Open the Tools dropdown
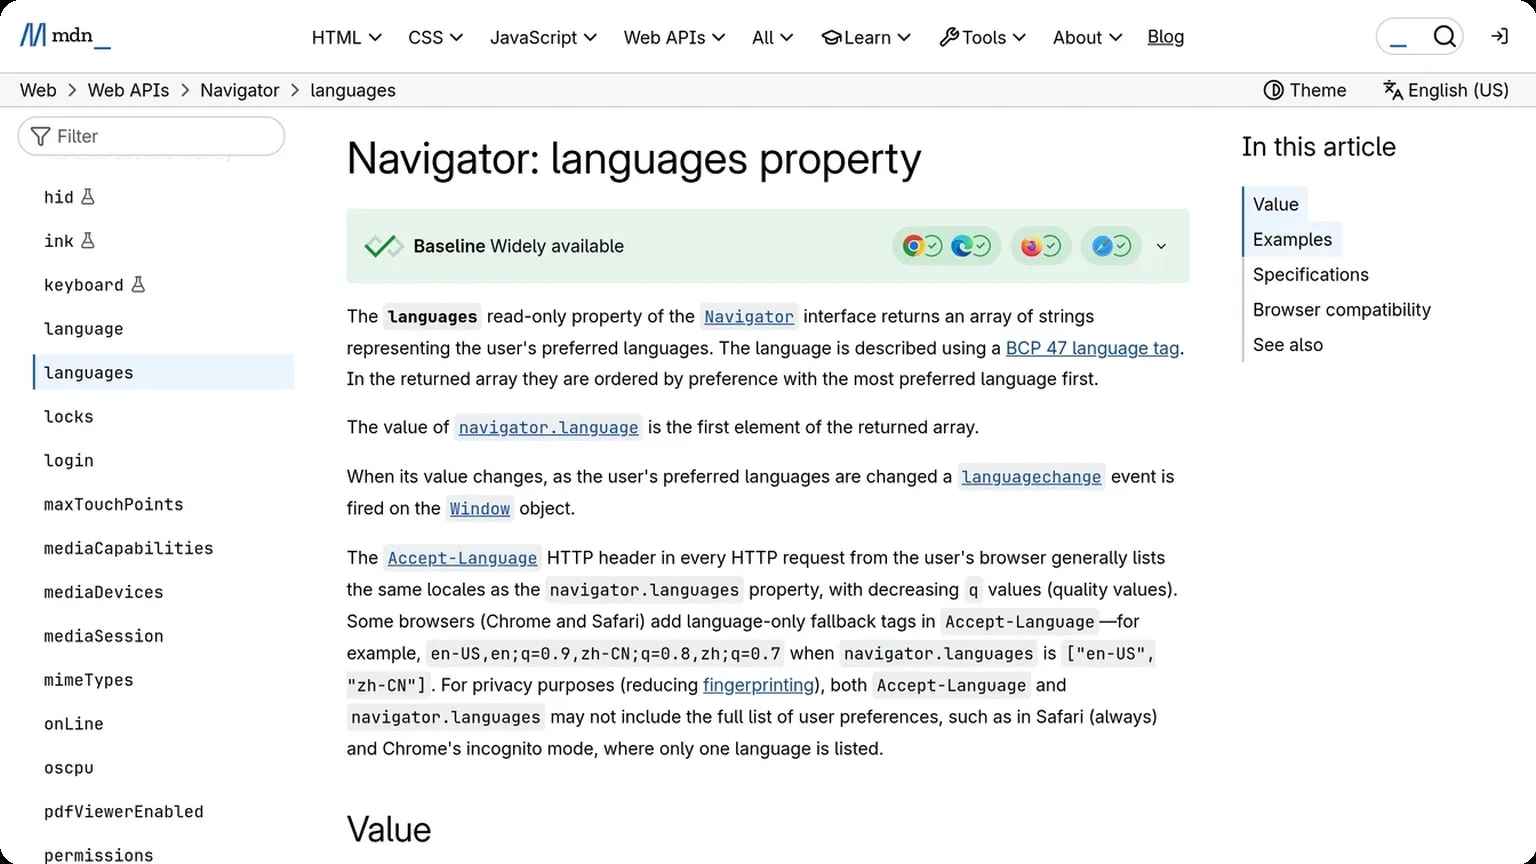 coord(982,37)
